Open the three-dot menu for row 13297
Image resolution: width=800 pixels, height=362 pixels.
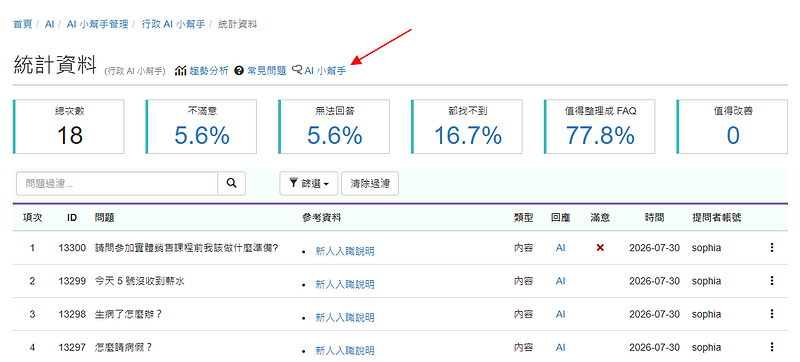(771, 347)
